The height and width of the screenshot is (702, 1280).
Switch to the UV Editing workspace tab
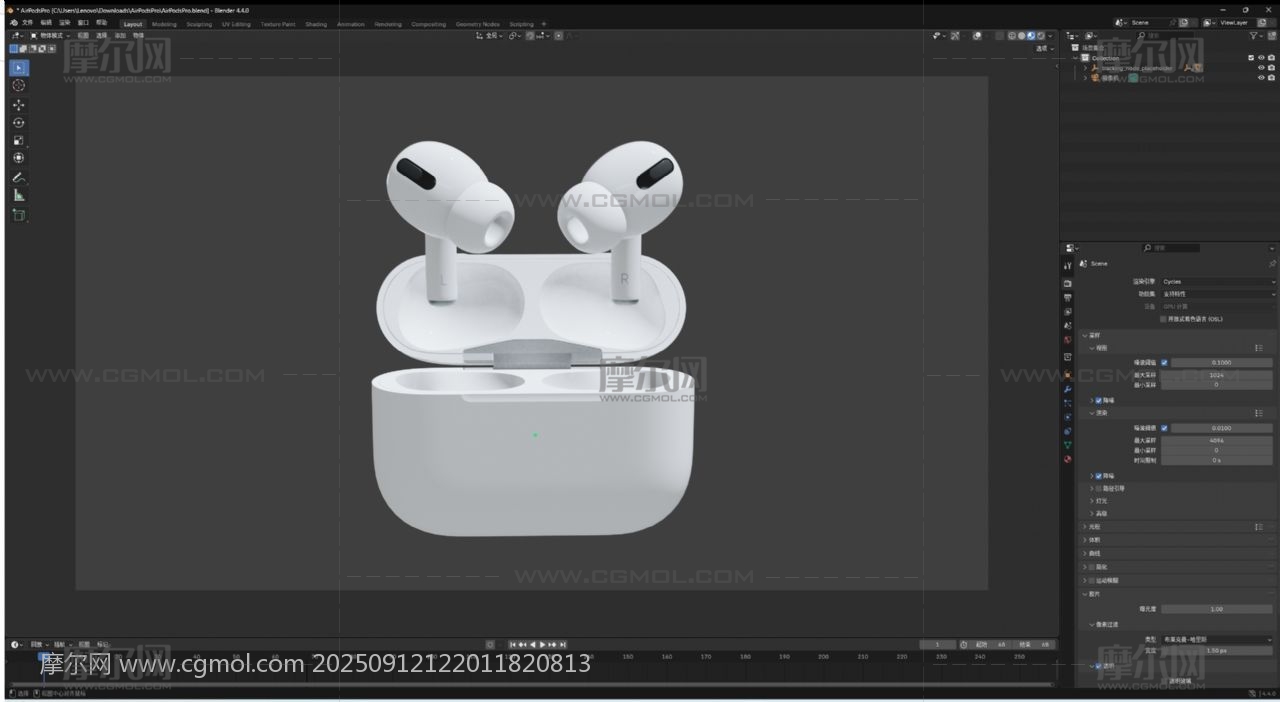(x=236, y=24)
